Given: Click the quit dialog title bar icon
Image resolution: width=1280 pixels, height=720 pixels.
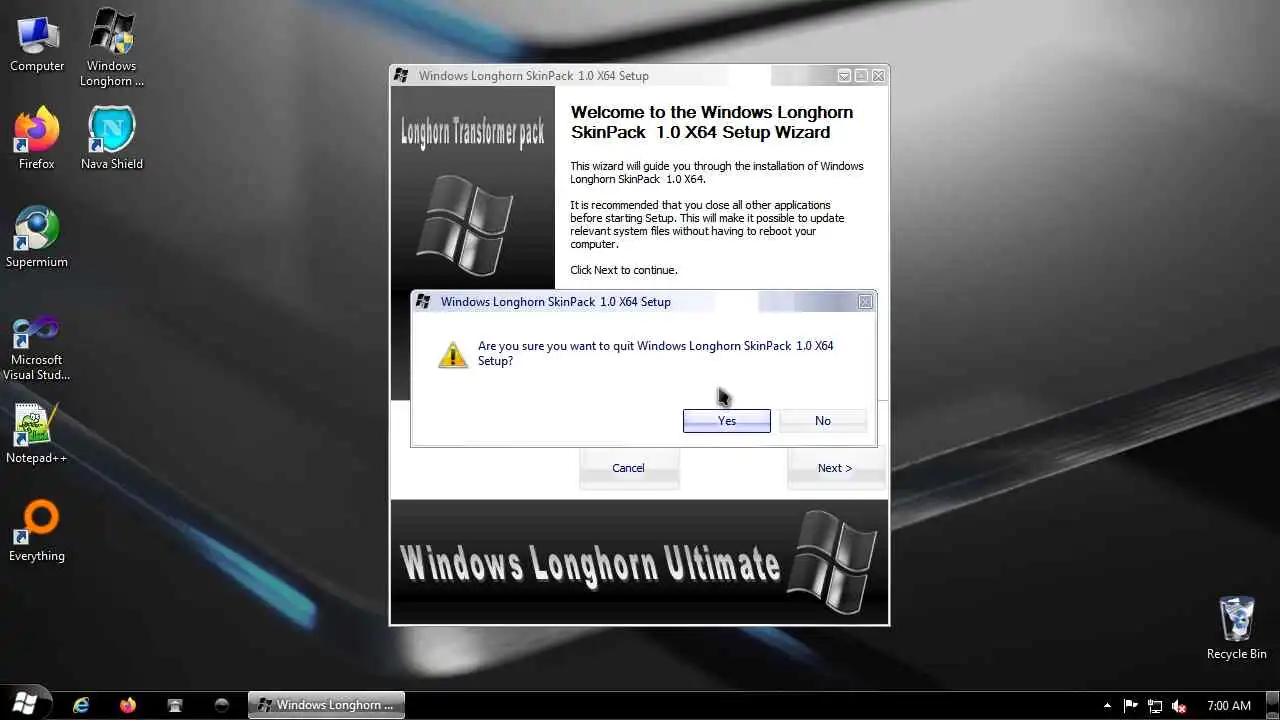Looking at the screenshot, I should point(423,302).
